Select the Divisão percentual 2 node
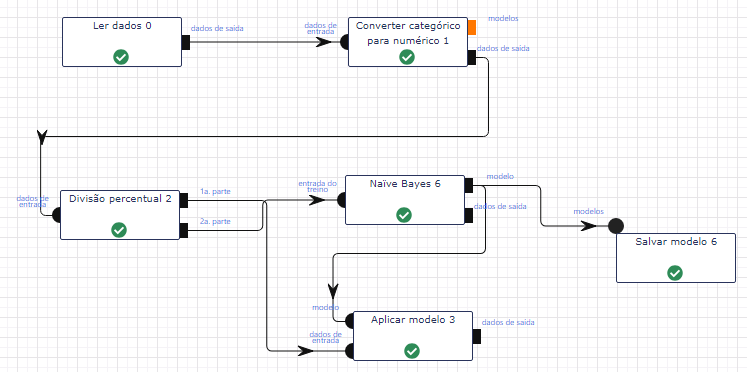 [x=120, y=215]
